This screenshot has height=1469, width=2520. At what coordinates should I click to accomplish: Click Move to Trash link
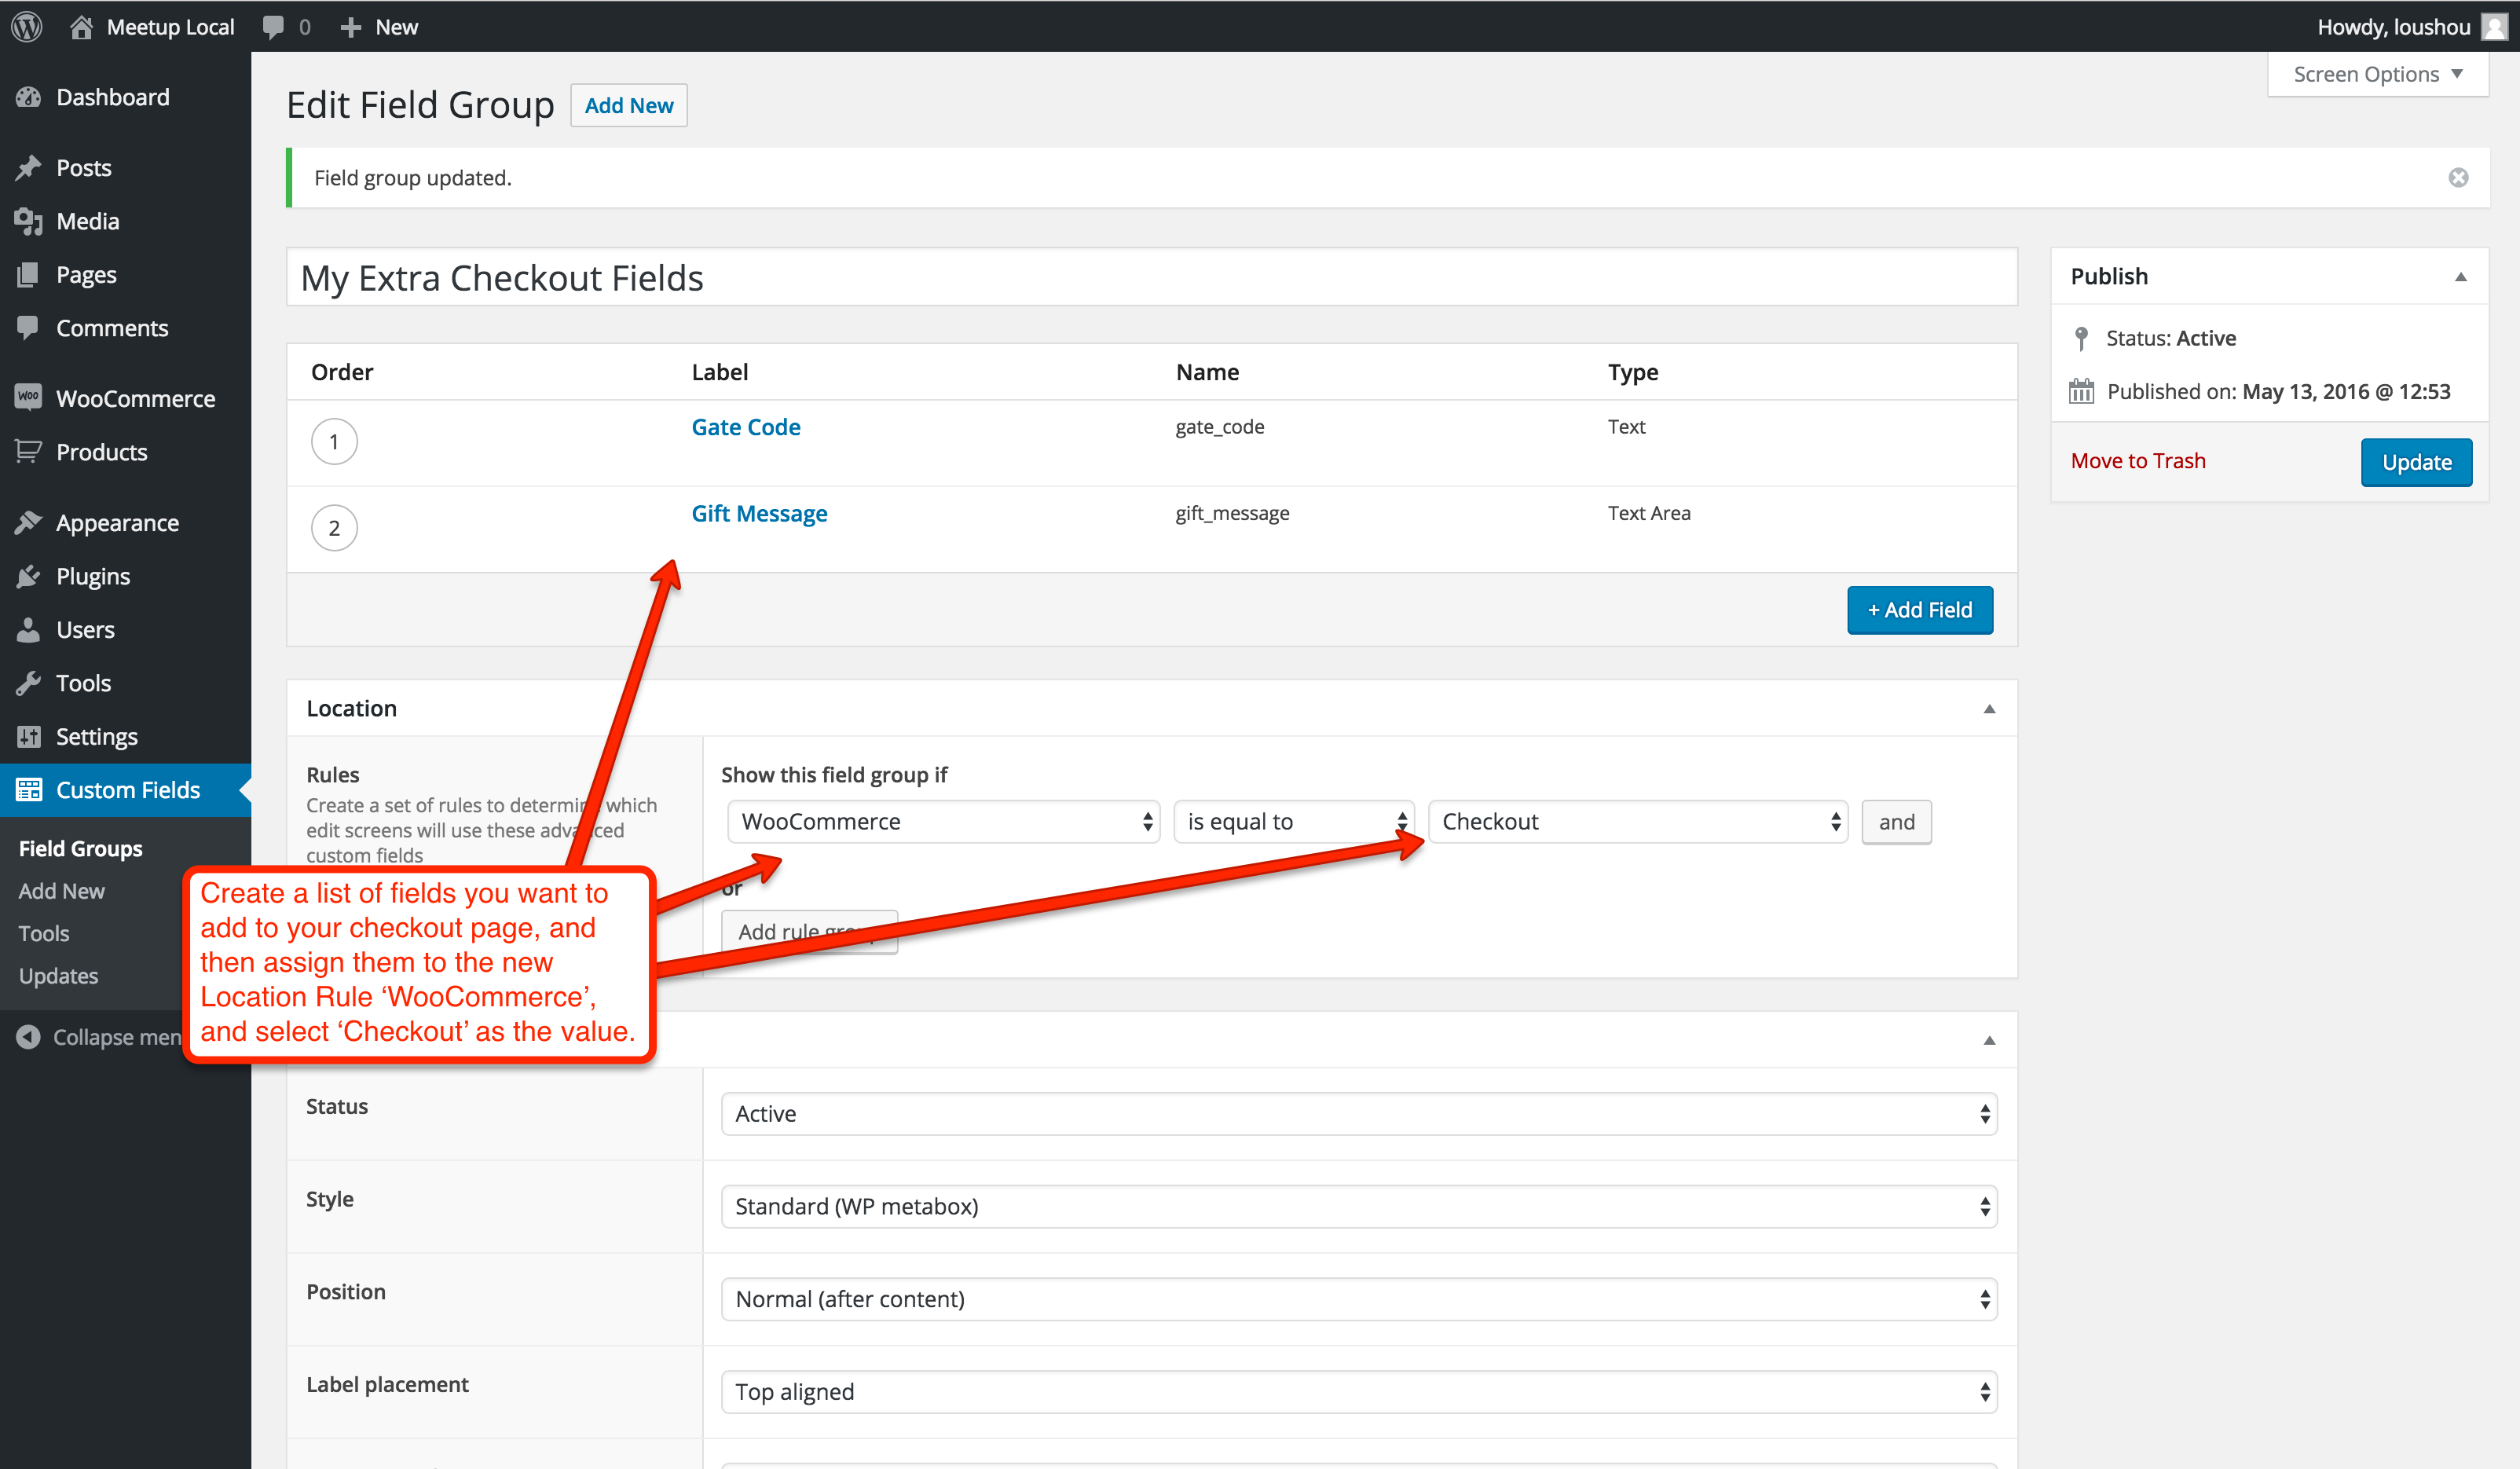coord(2138,461)
